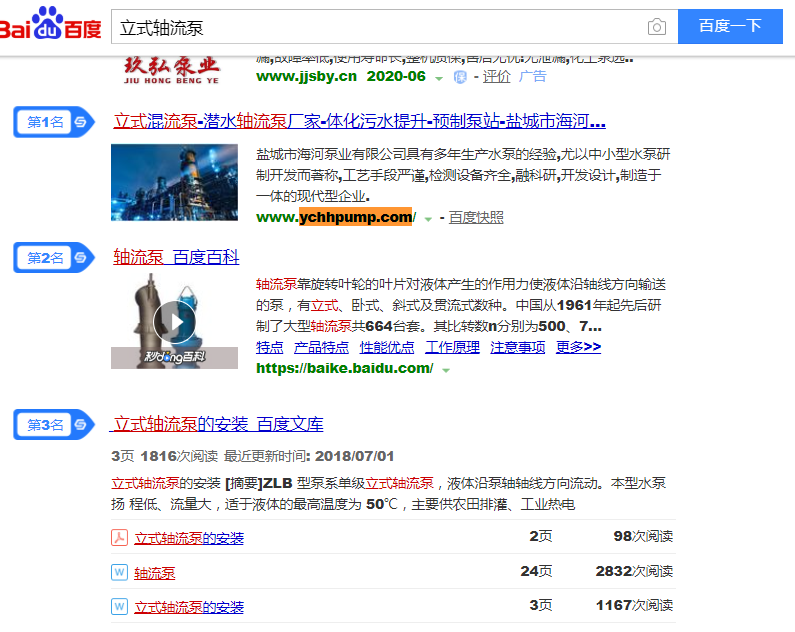Open the 特点 sublink
Viewport: 795px width, 632px height.
click(270, 347)
